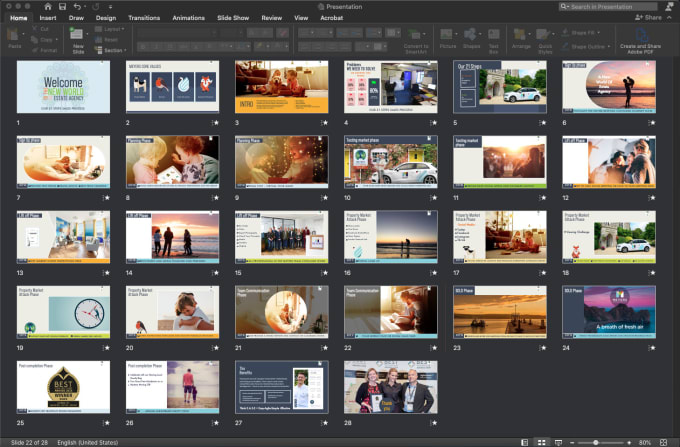Click the Slide 22 of 28 status text
Viewport: 680px width, 447px height.
pyautogui.click(x=29, y=443)
